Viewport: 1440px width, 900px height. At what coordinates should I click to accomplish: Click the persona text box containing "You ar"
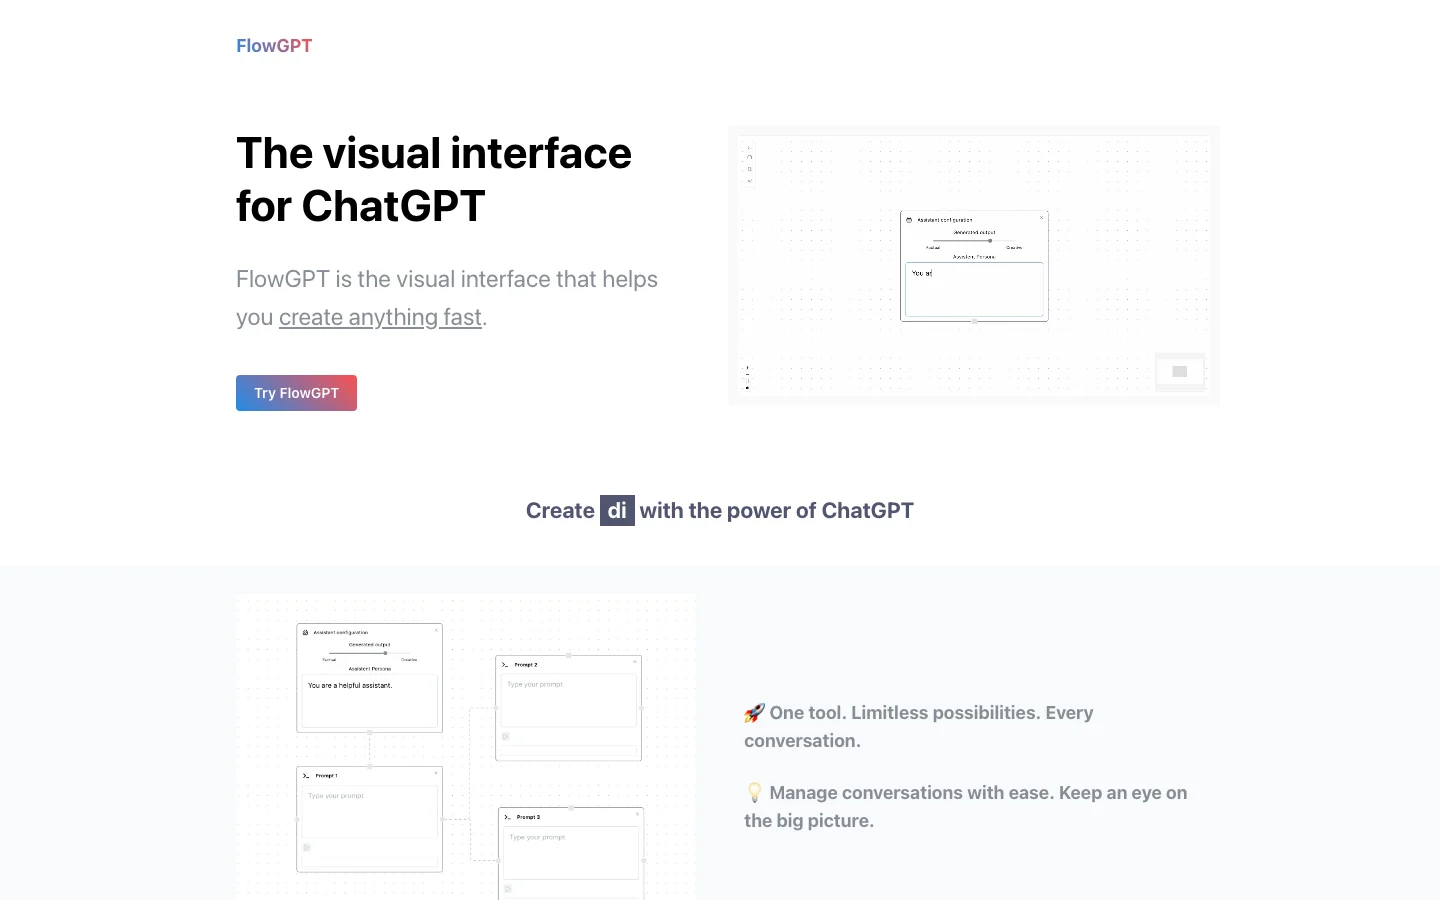[x=974, y=290]
